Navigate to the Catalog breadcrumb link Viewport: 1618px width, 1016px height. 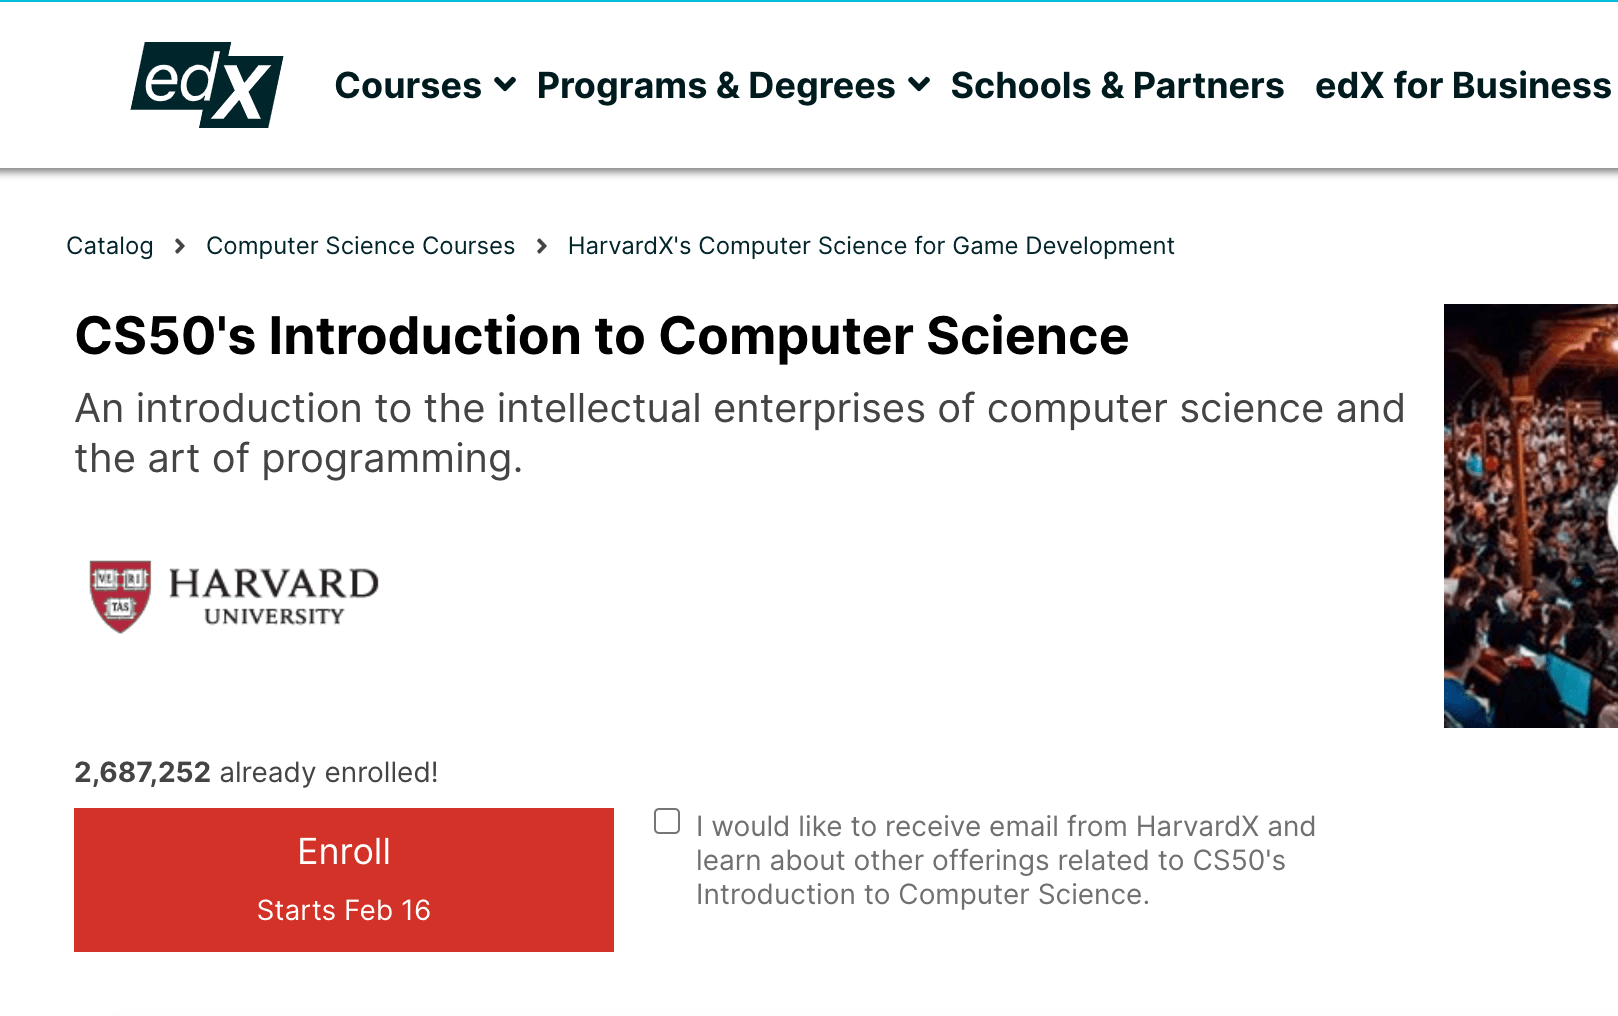coord(110,246)
